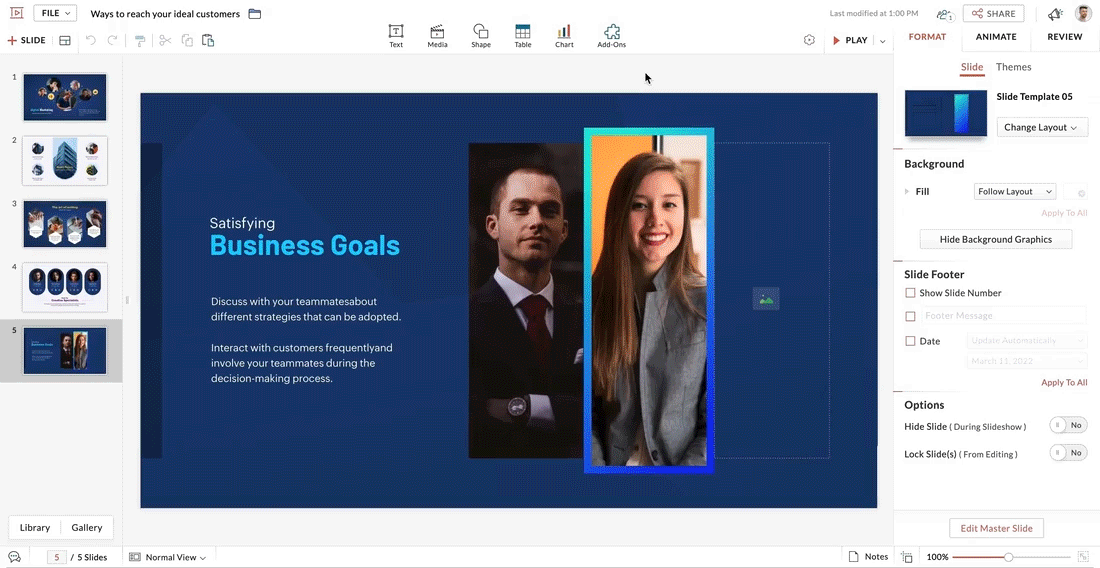Open Add-Ons

[612, 36]
